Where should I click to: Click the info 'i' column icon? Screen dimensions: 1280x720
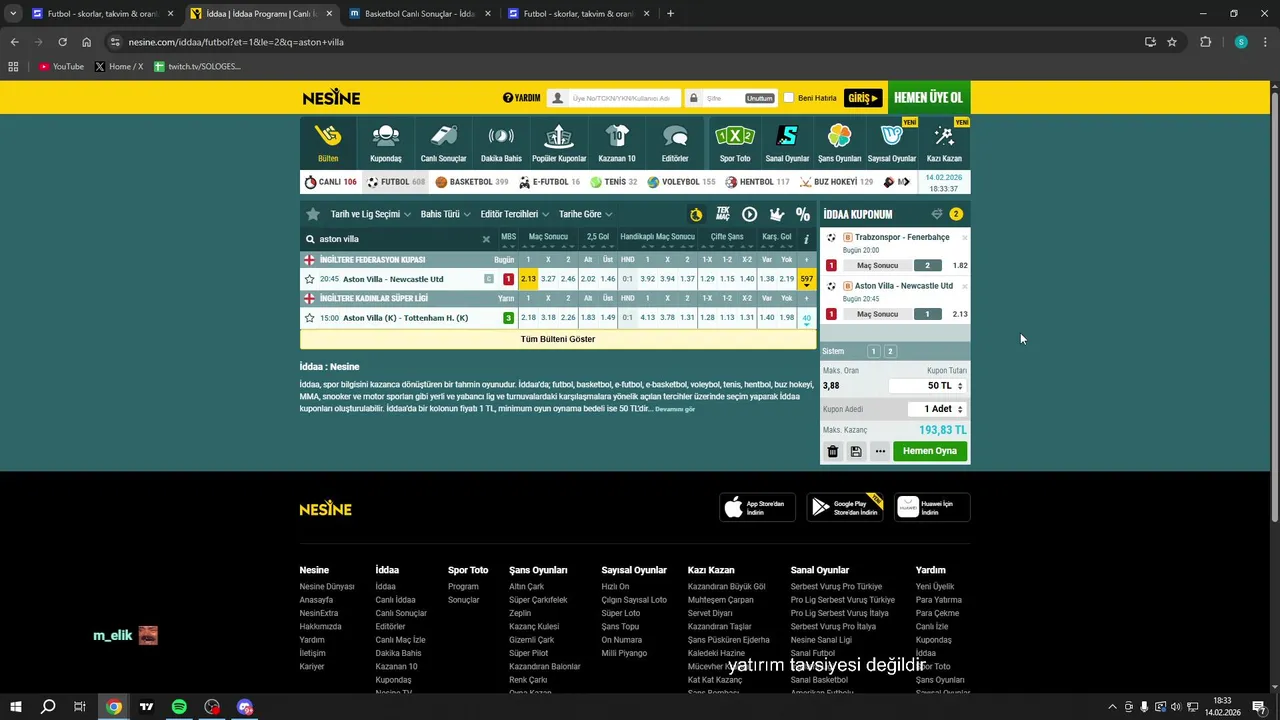[806, 239]
